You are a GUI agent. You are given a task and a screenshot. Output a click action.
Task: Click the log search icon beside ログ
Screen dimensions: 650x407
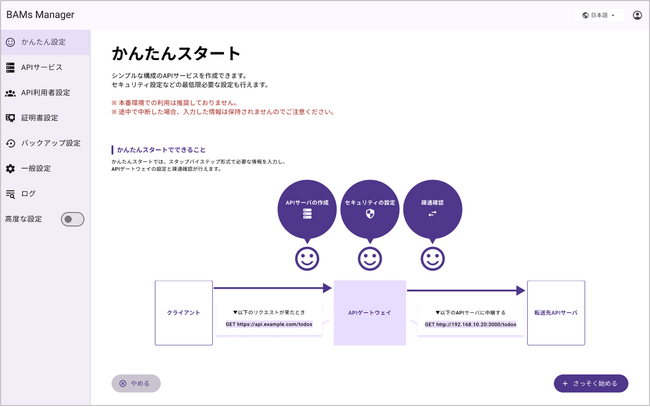(x=10, y=194)
